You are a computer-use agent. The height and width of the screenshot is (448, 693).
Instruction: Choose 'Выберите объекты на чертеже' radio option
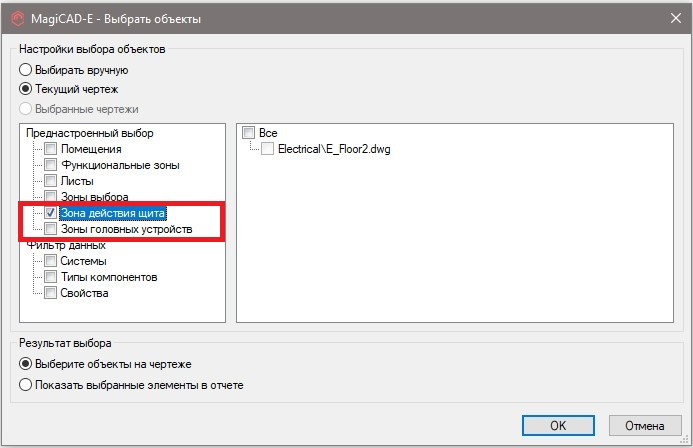pyautogui.click(x=26, y=363)
